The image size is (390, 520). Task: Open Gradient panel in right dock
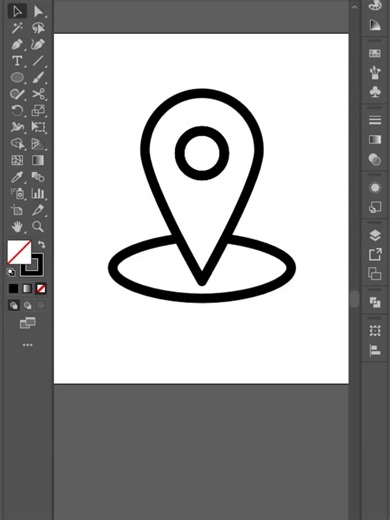(375, 139)
